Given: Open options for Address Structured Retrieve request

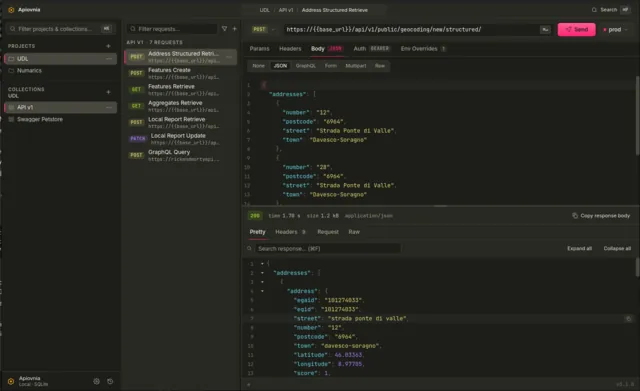Looking at the screenshot, I should click(x=229, y=57).
